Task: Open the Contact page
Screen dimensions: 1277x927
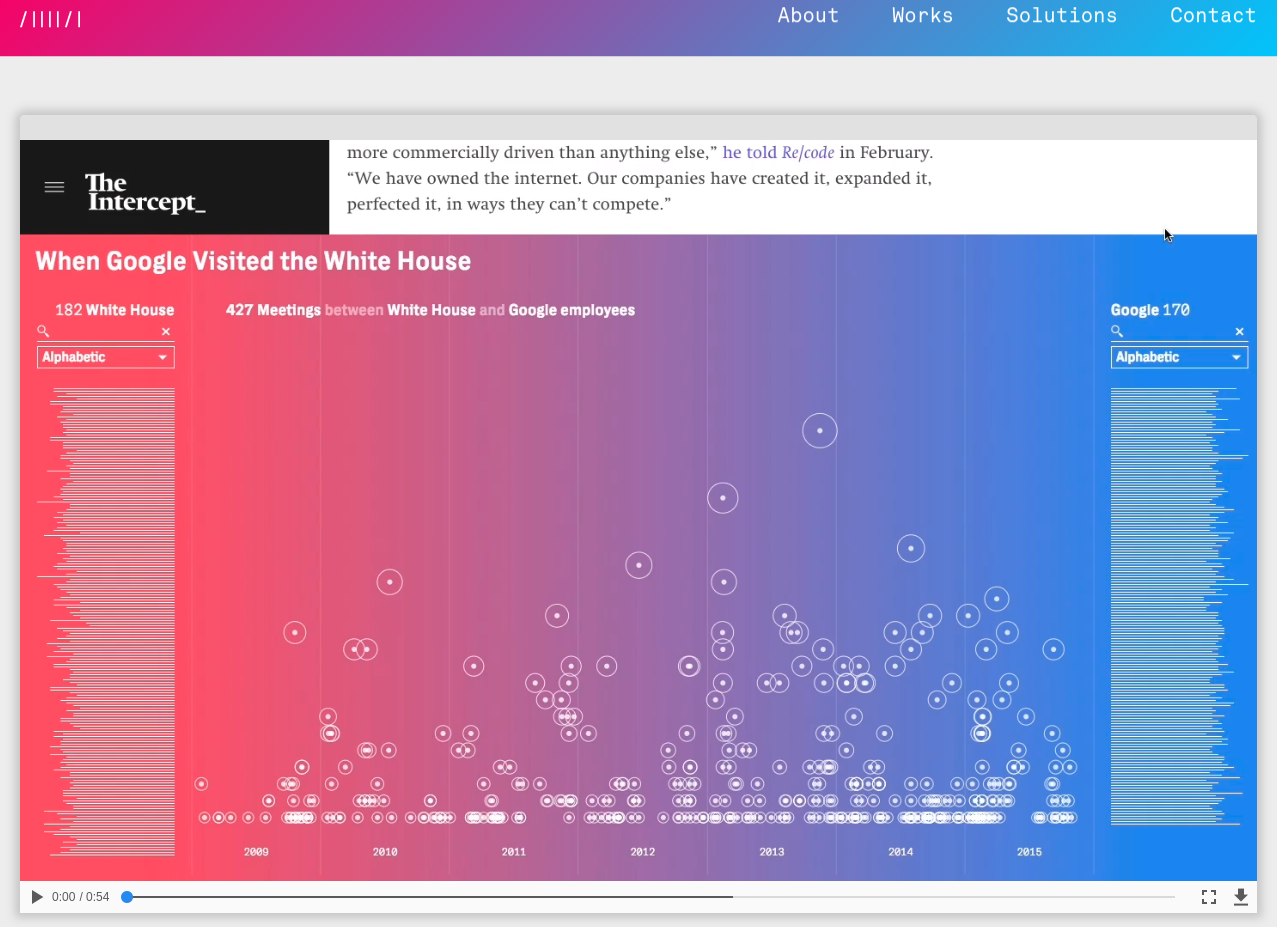Action: (1213, 15)
